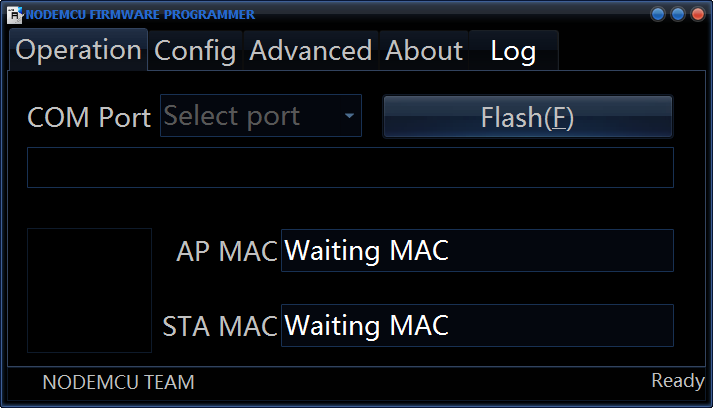
Task: Select the AP MAC text field
Action: 477,250
